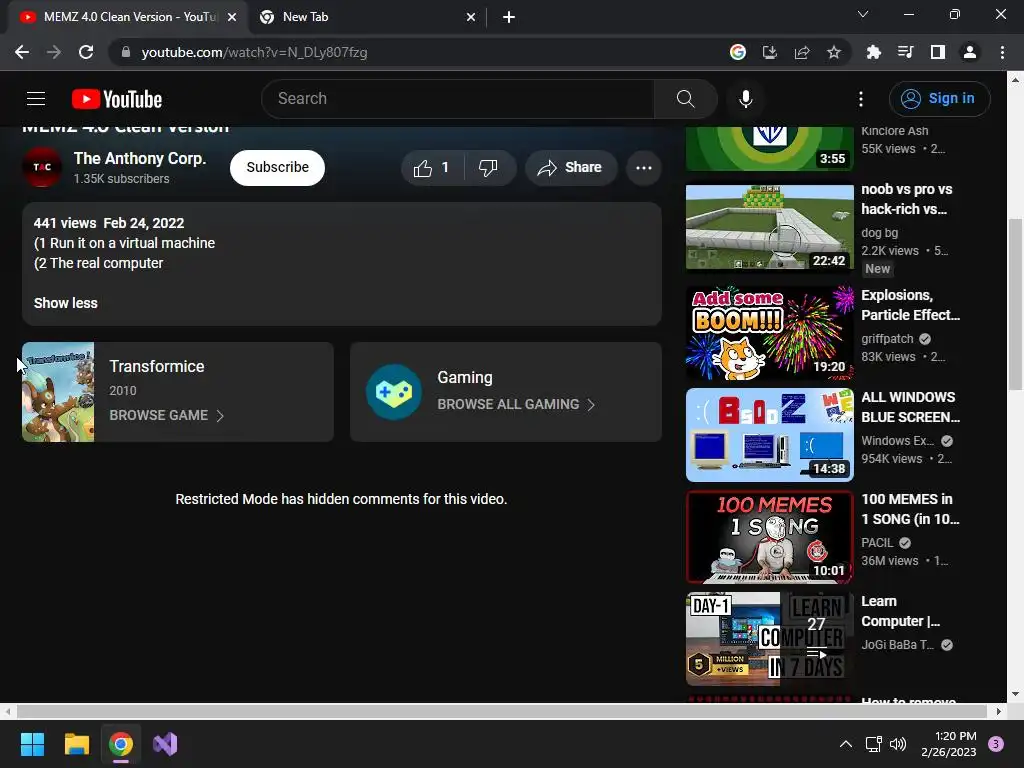This screenshot has width=1024, height=768.
Task: Open Chrome extensions puzzle icon
Action: pos(873,52)
